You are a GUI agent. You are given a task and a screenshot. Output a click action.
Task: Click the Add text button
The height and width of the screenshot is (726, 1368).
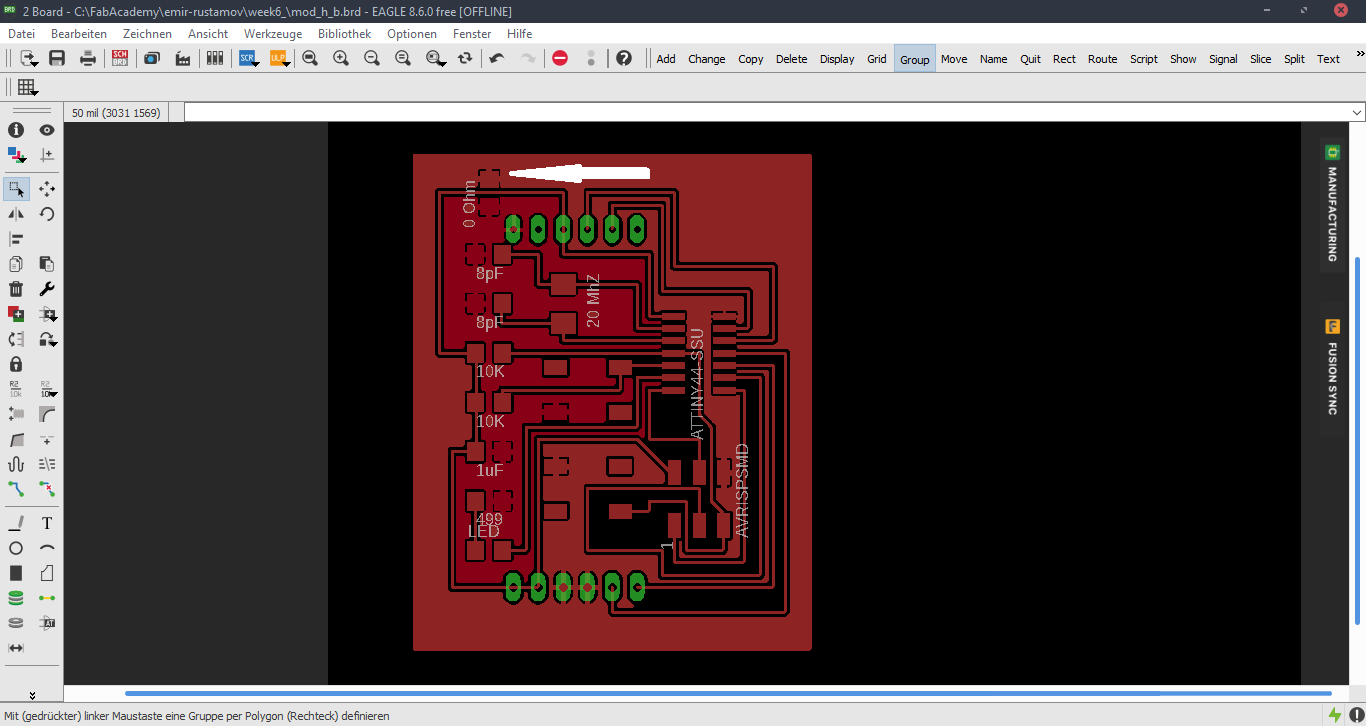[666, 59]
